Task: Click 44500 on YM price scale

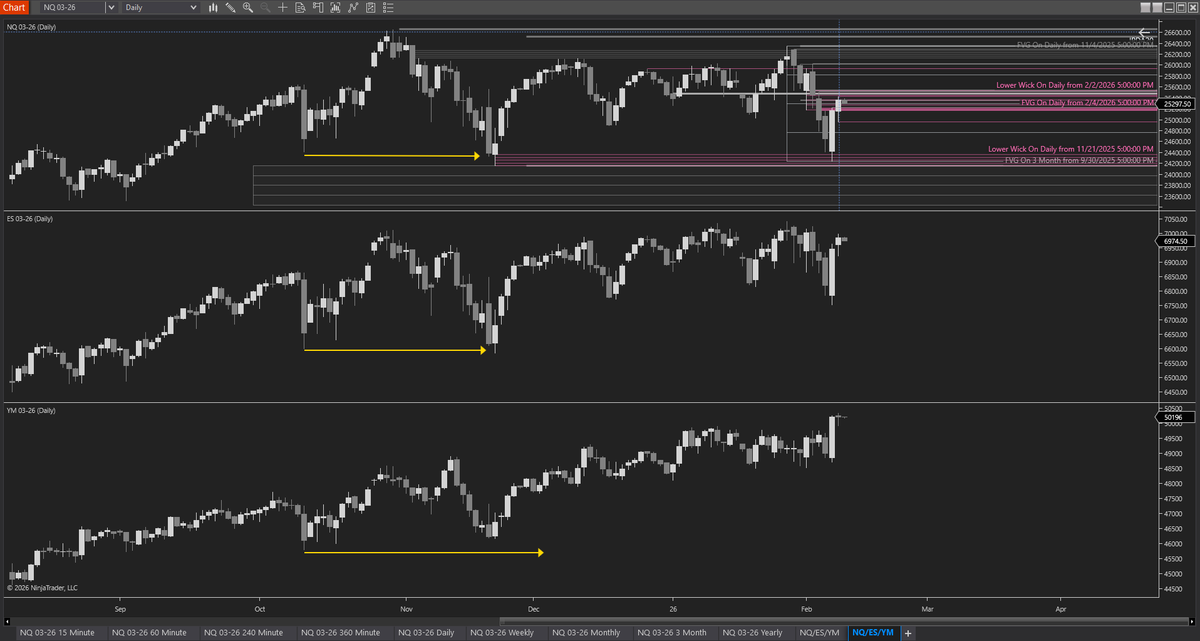Action: click(x=1173, y=589)
